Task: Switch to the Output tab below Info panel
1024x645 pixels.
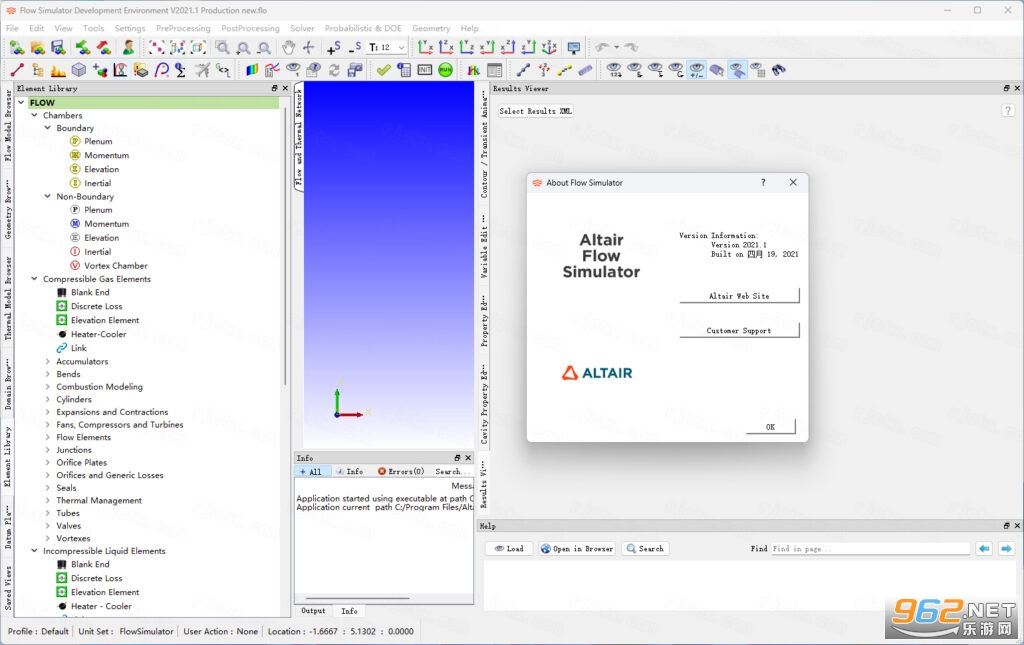Action: click(313, 611)
